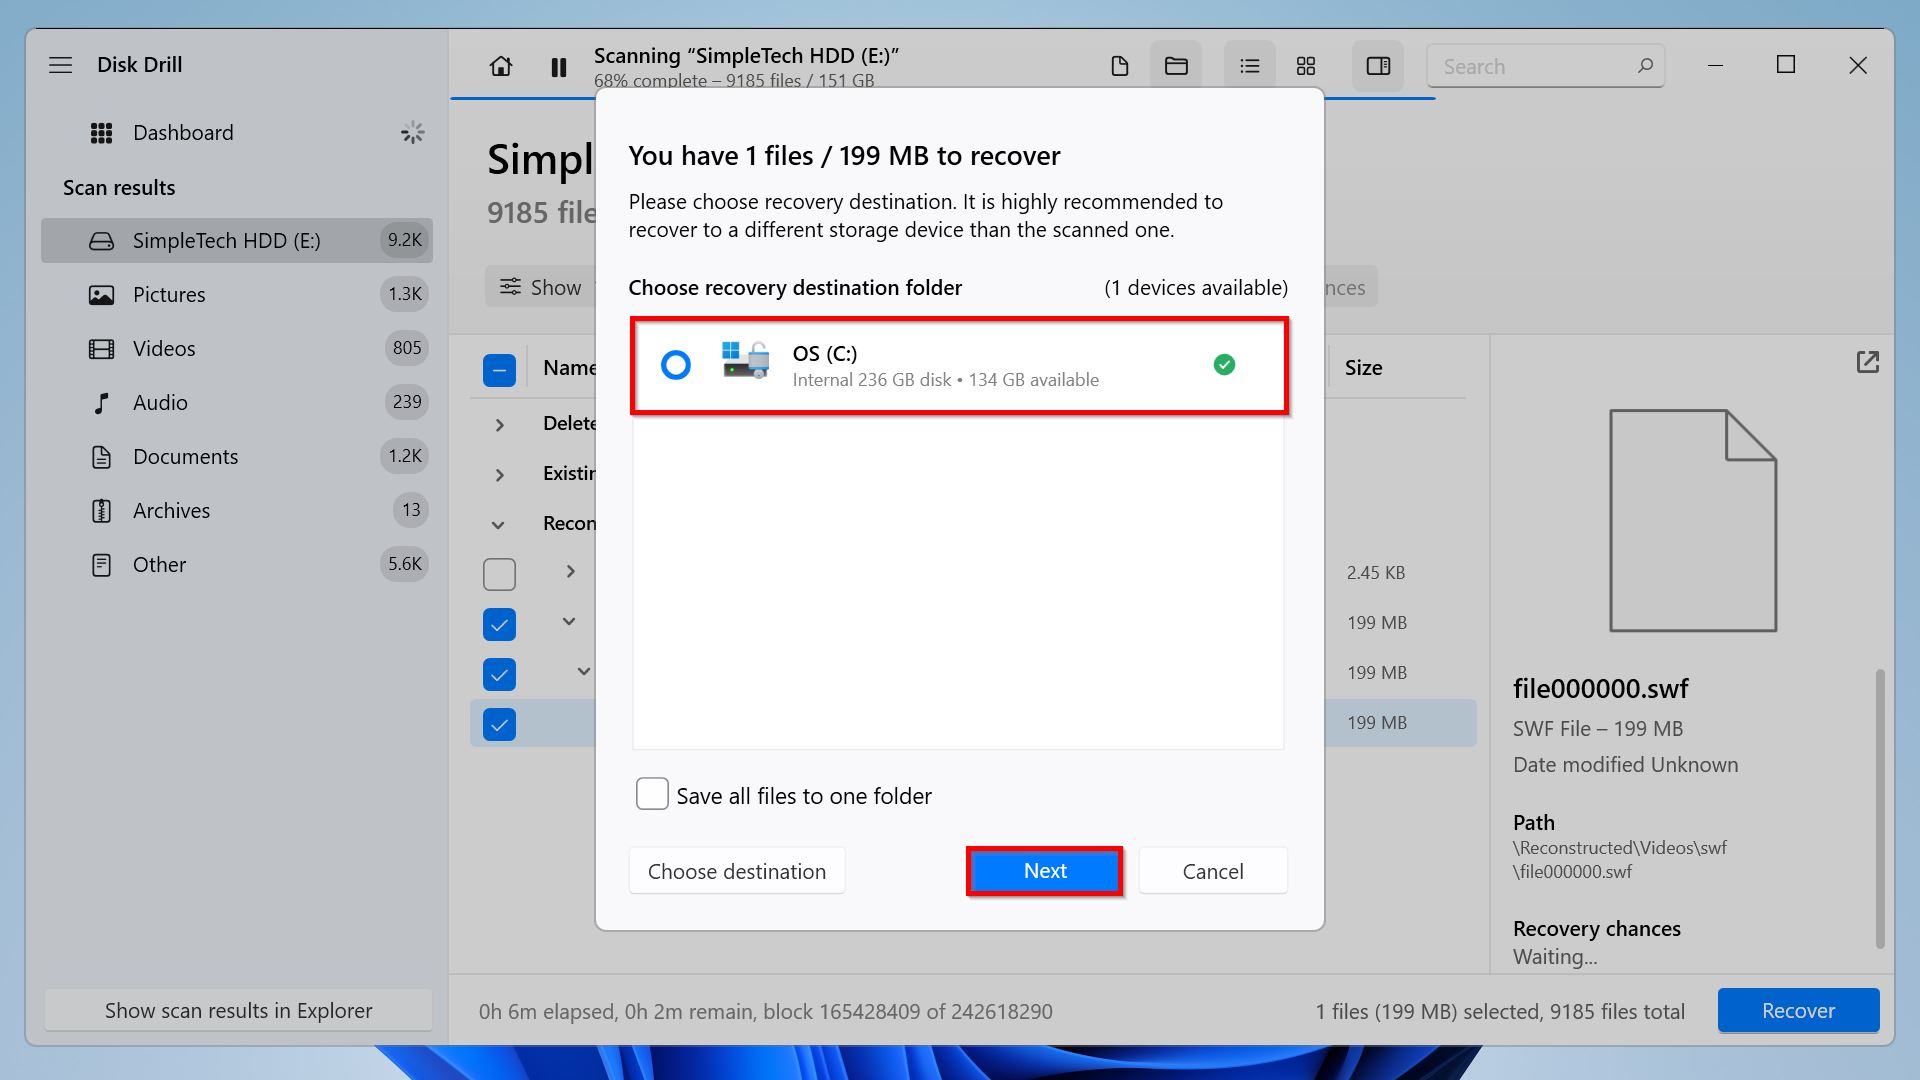Click the preview panel scrollbar
Viewport: 1920px width, 1080px height.
point(1880,808)
